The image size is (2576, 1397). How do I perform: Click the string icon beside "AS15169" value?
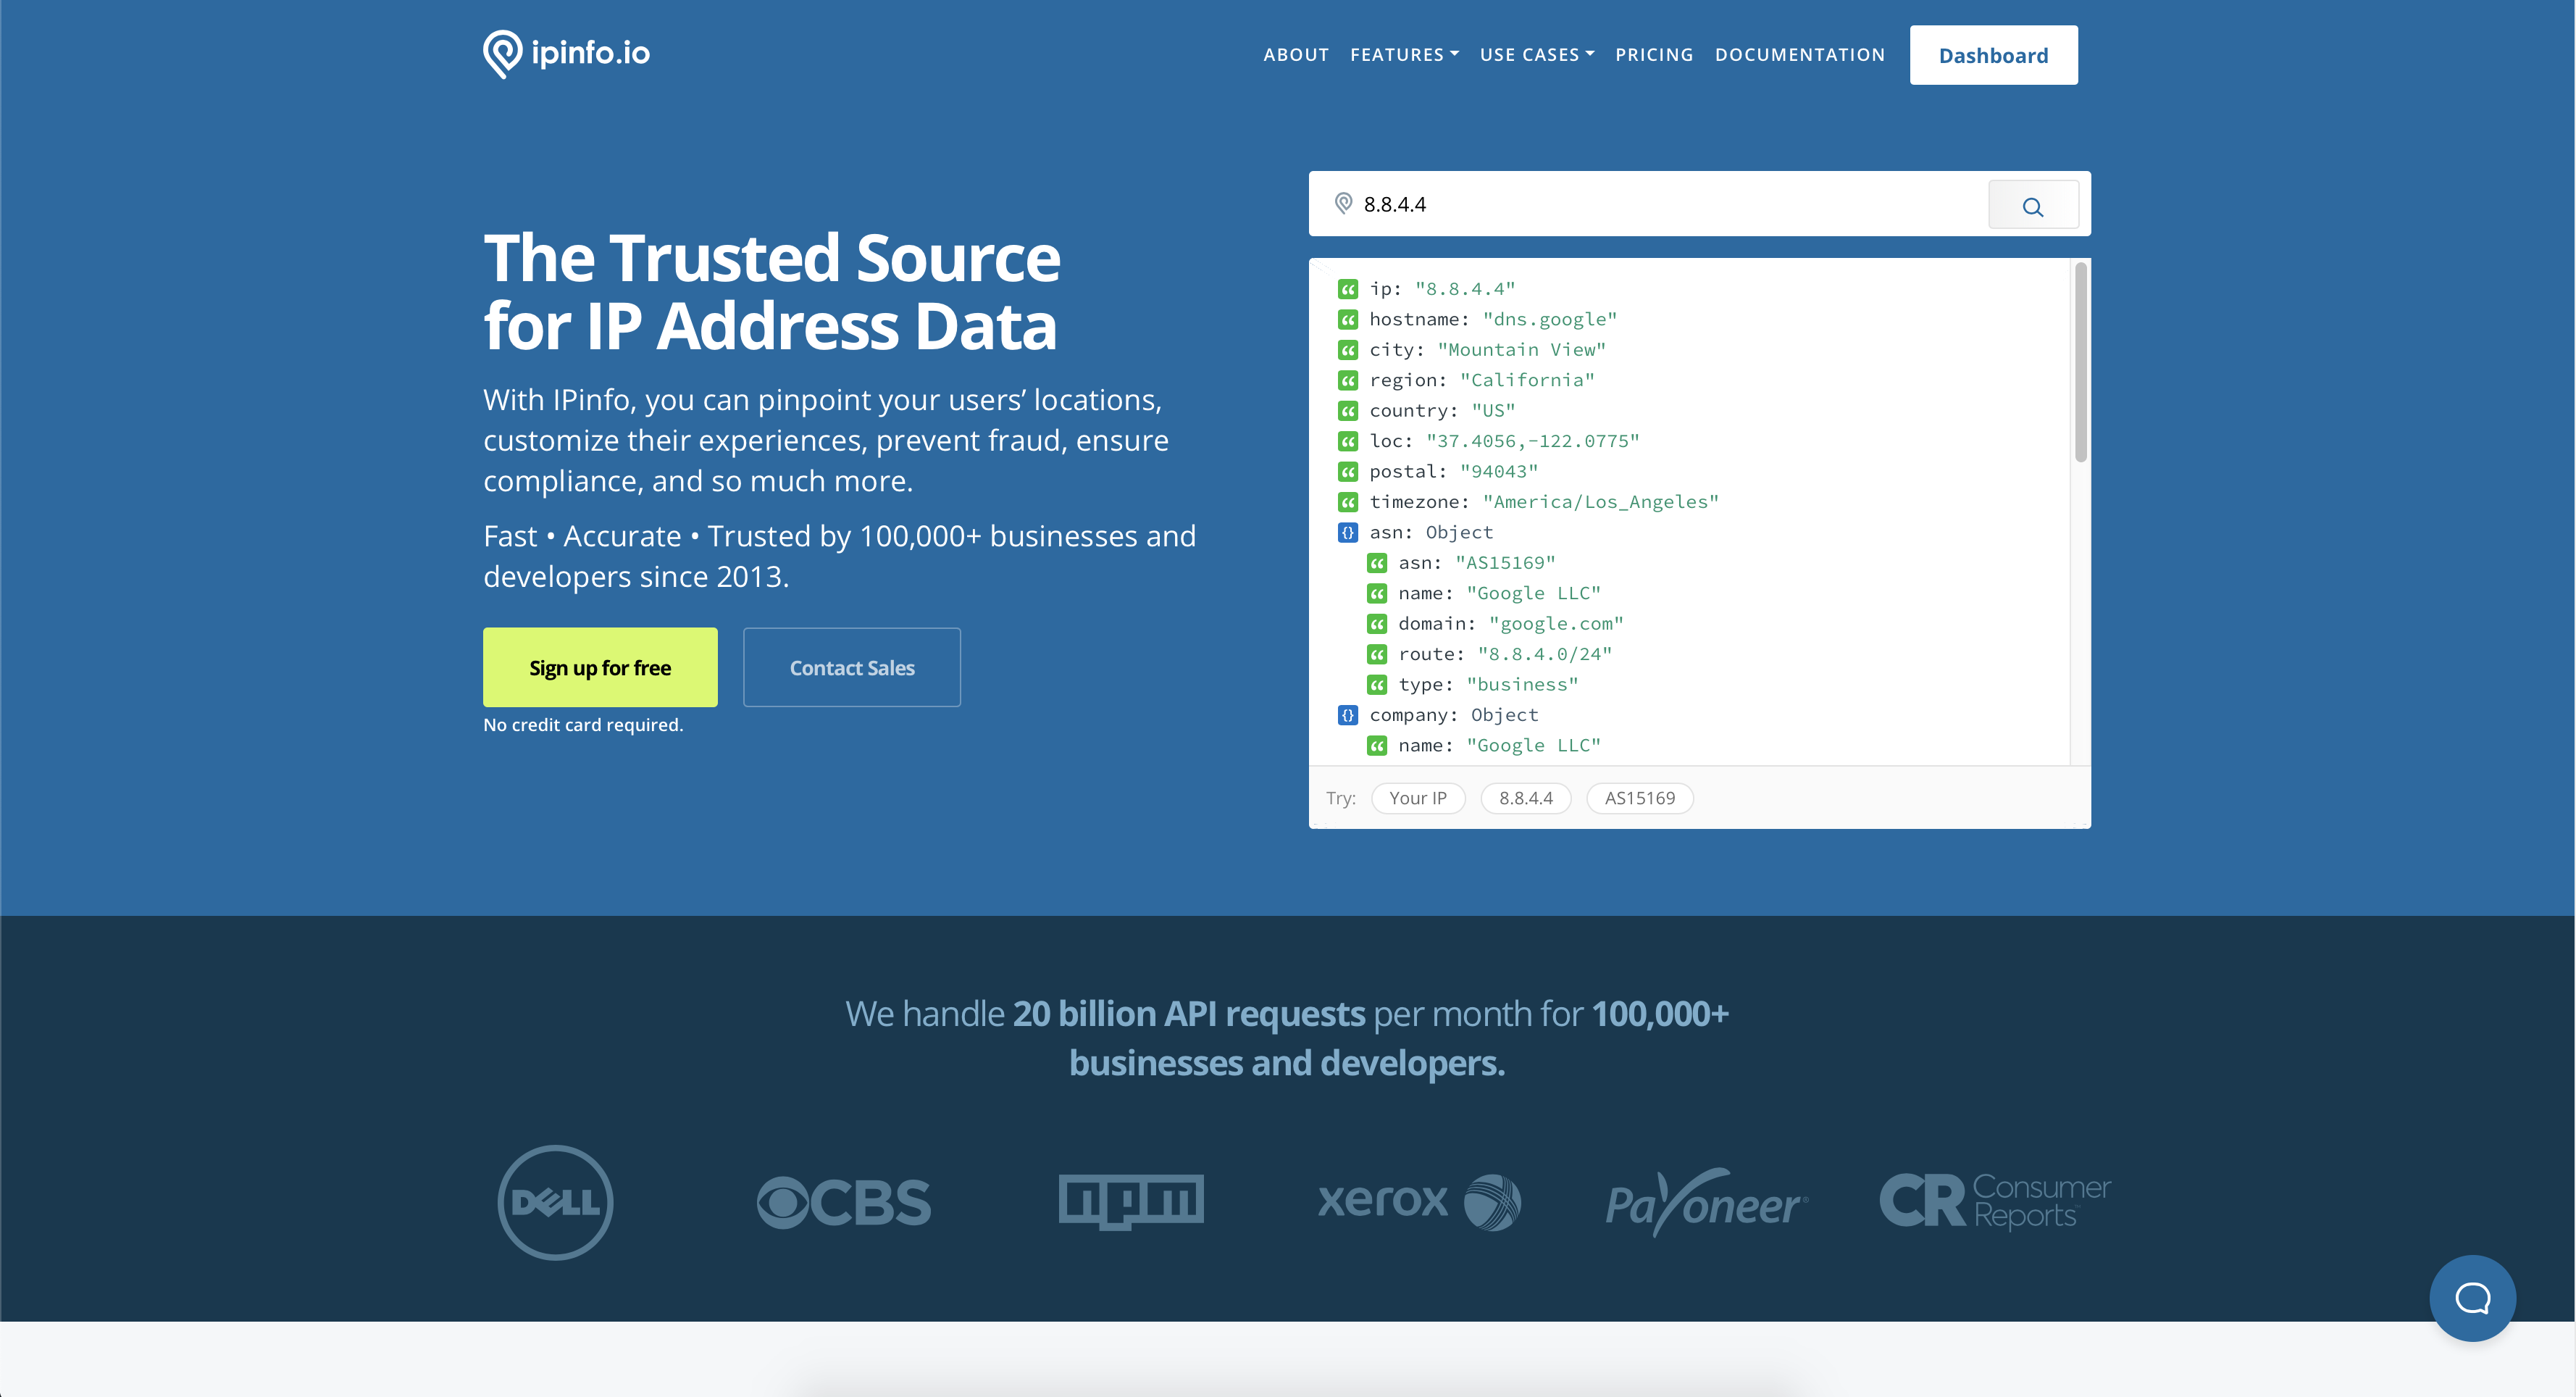click(1377, 563)
